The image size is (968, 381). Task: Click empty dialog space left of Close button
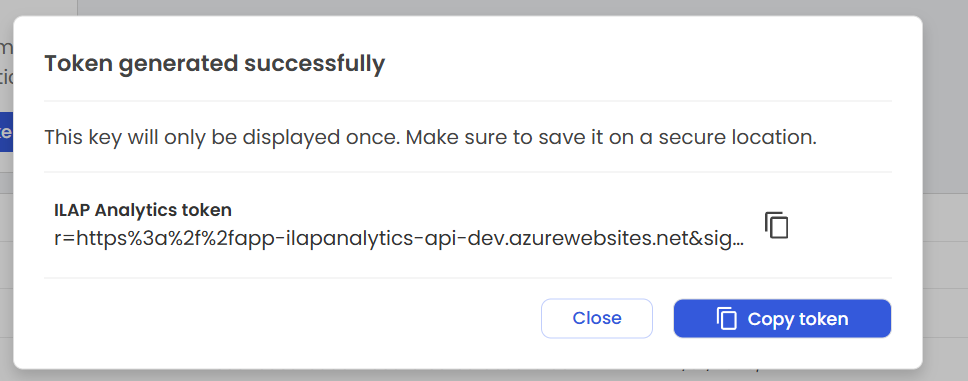click(290, 319)
